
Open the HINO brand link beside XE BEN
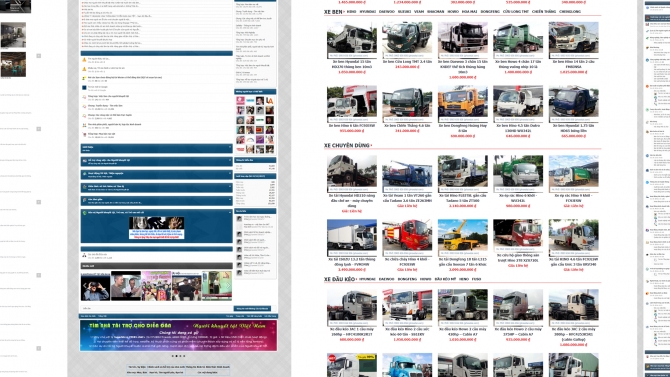351,12
